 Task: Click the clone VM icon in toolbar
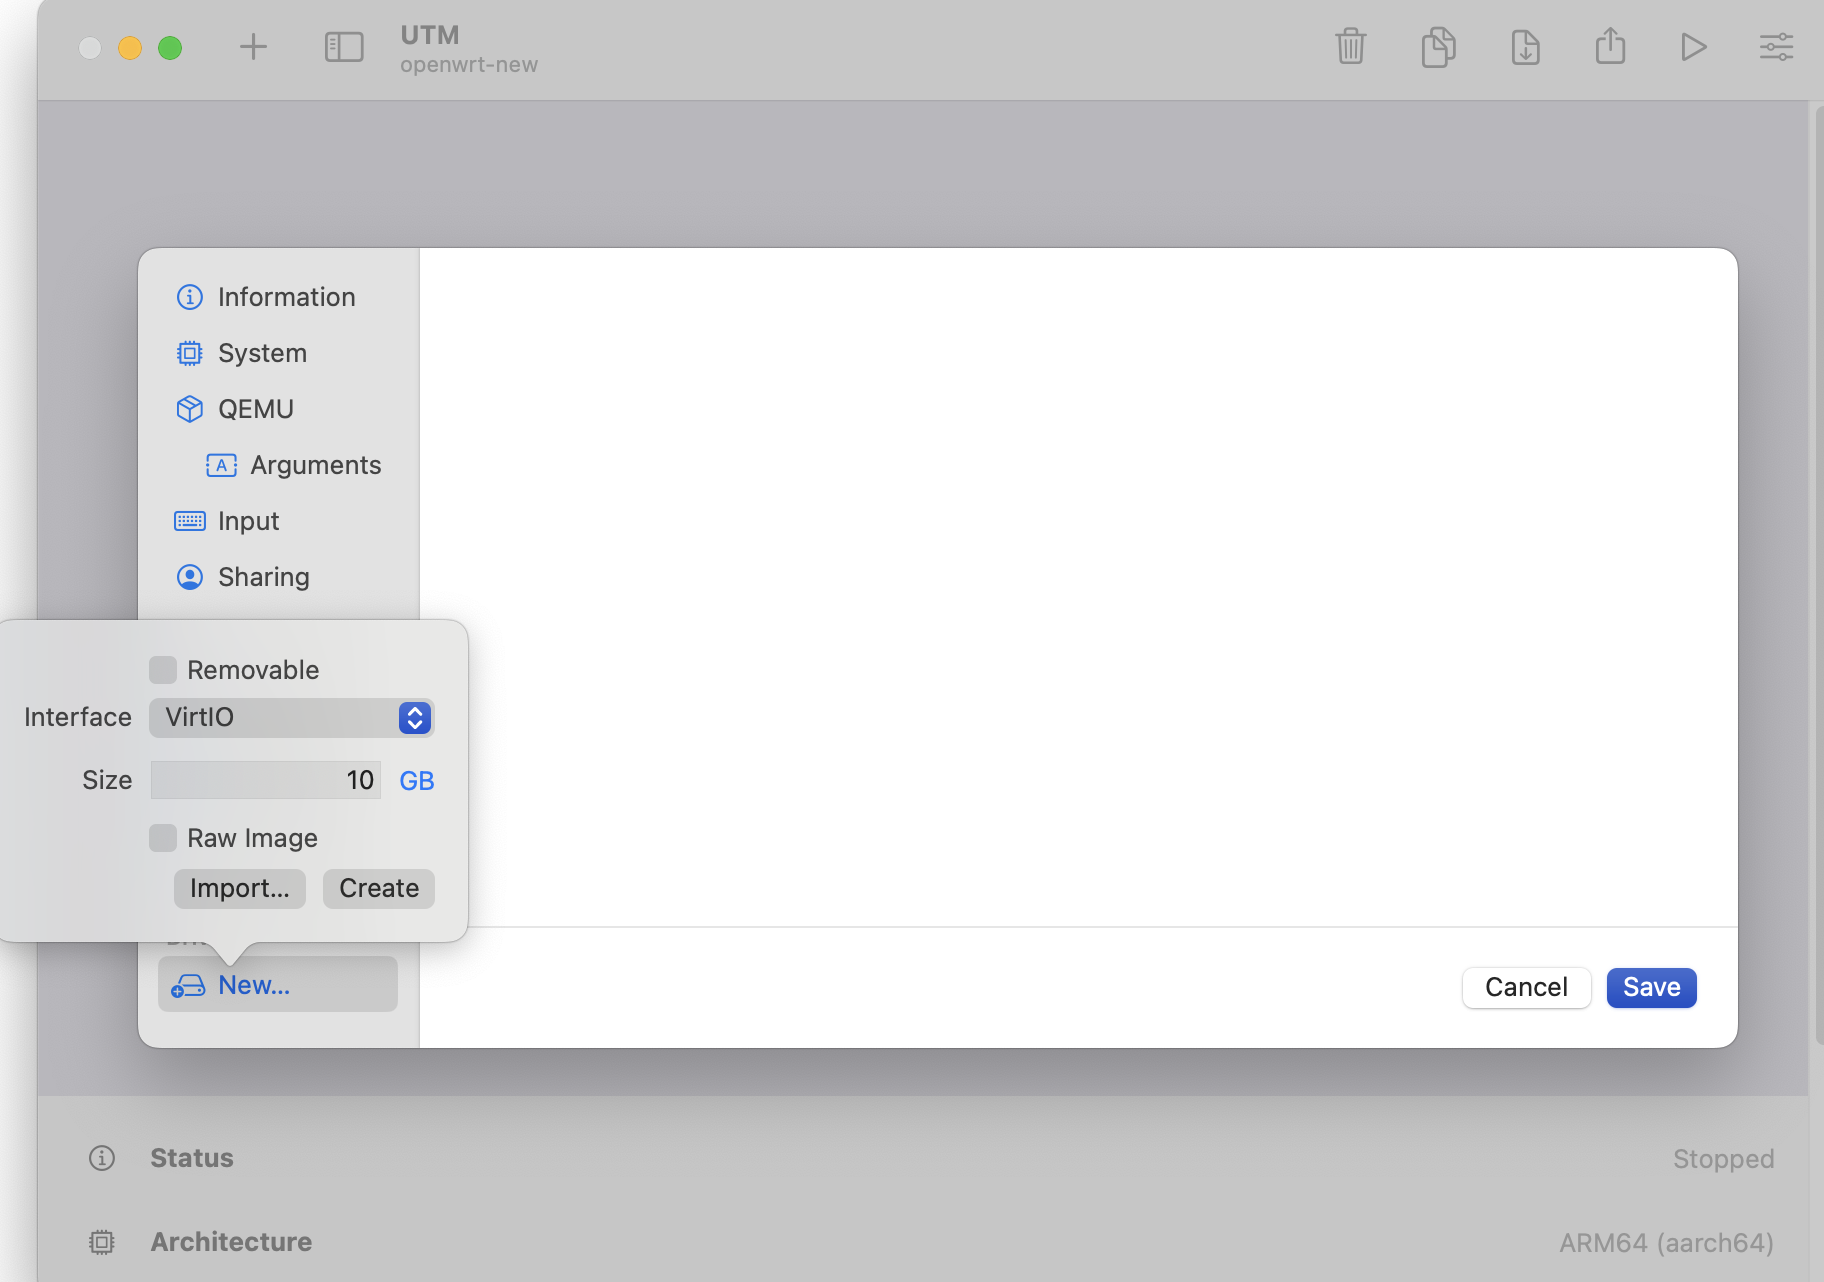(1438, 47)
